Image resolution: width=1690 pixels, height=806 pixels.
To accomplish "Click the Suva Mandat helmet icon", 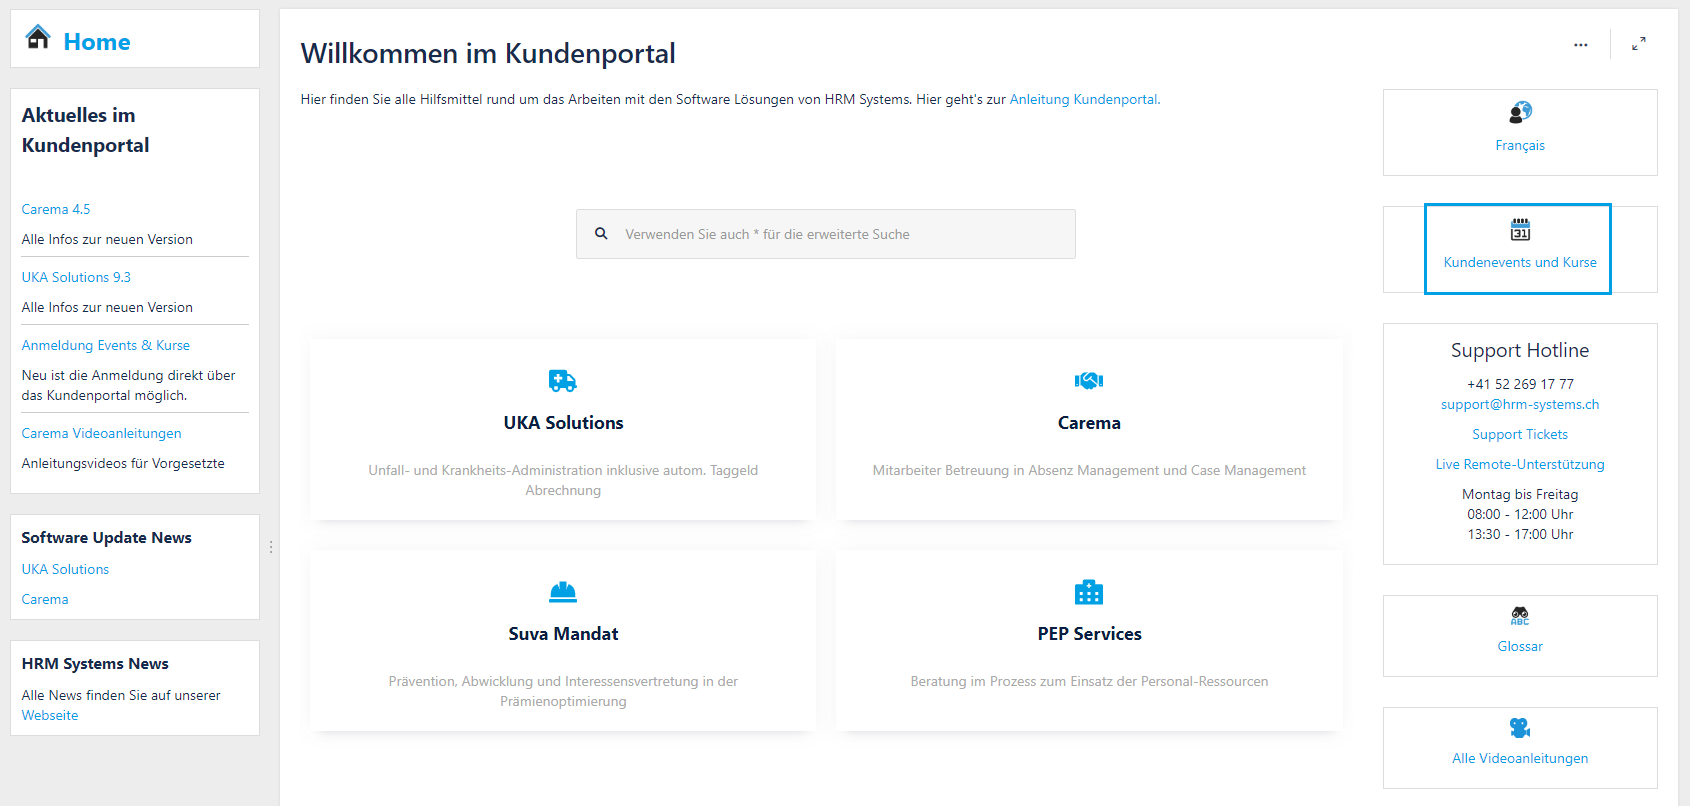I will pos(563,592).
